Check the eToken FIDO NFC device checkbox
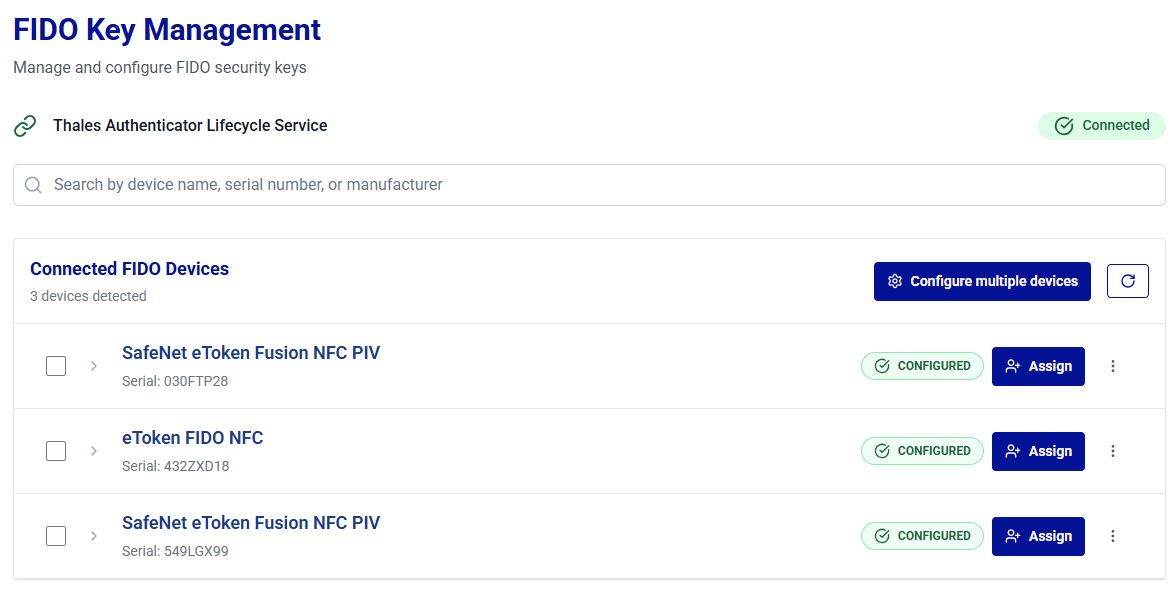The height and width of the screenshot is (593, 1176). 56,451
